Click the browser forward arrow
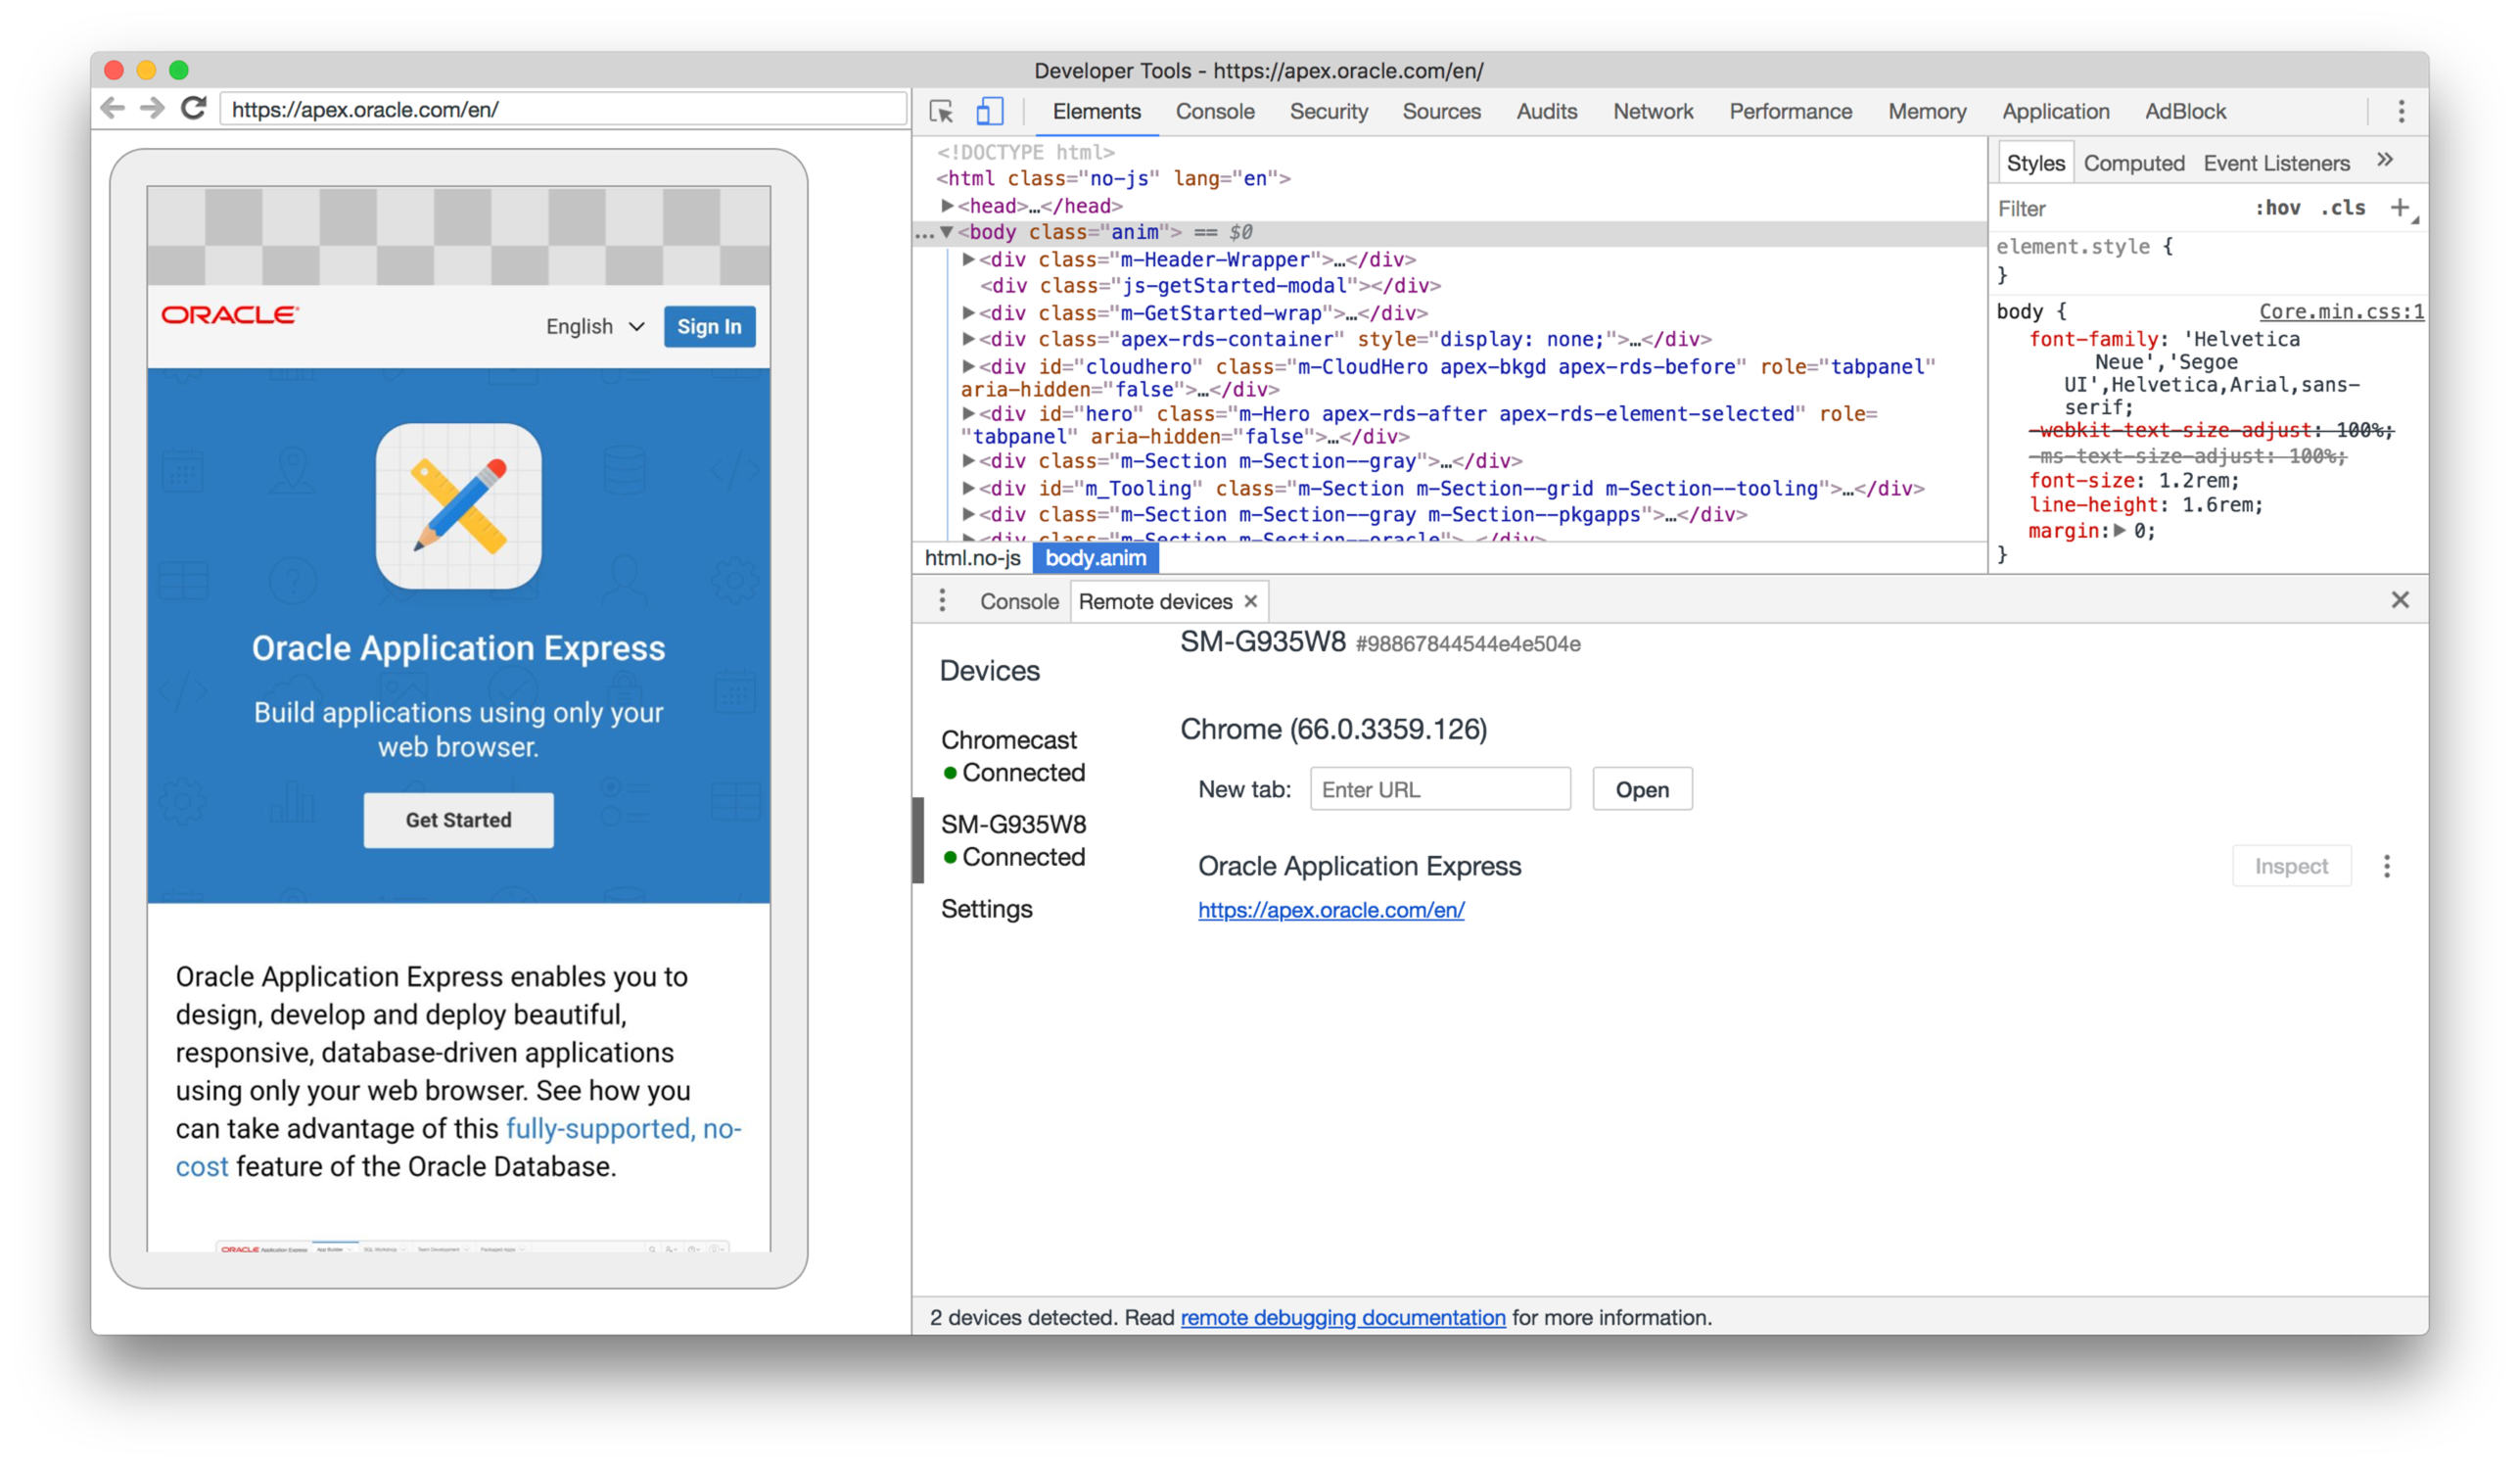Image resolution: width=2520 pixels, height=1465 pixels. click(x=152, y=108)
